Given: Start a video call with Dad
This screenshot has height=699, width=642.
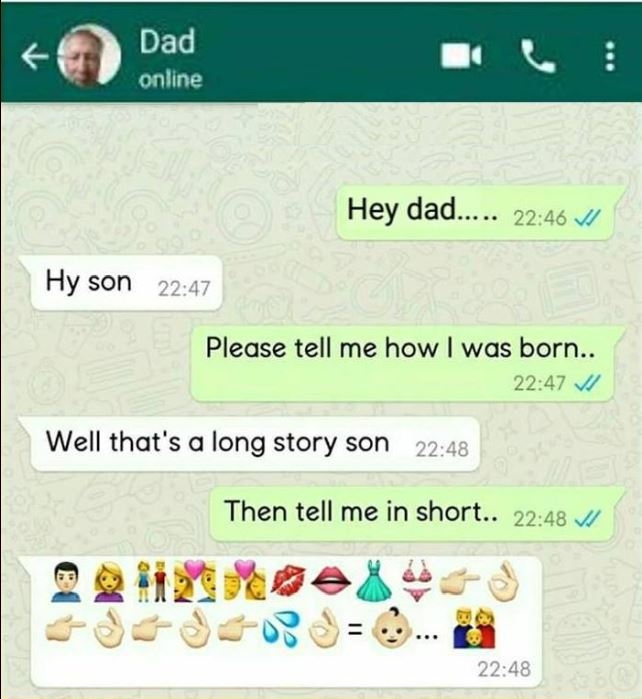Looking at the screenshot, I should [x=461, y=56].
